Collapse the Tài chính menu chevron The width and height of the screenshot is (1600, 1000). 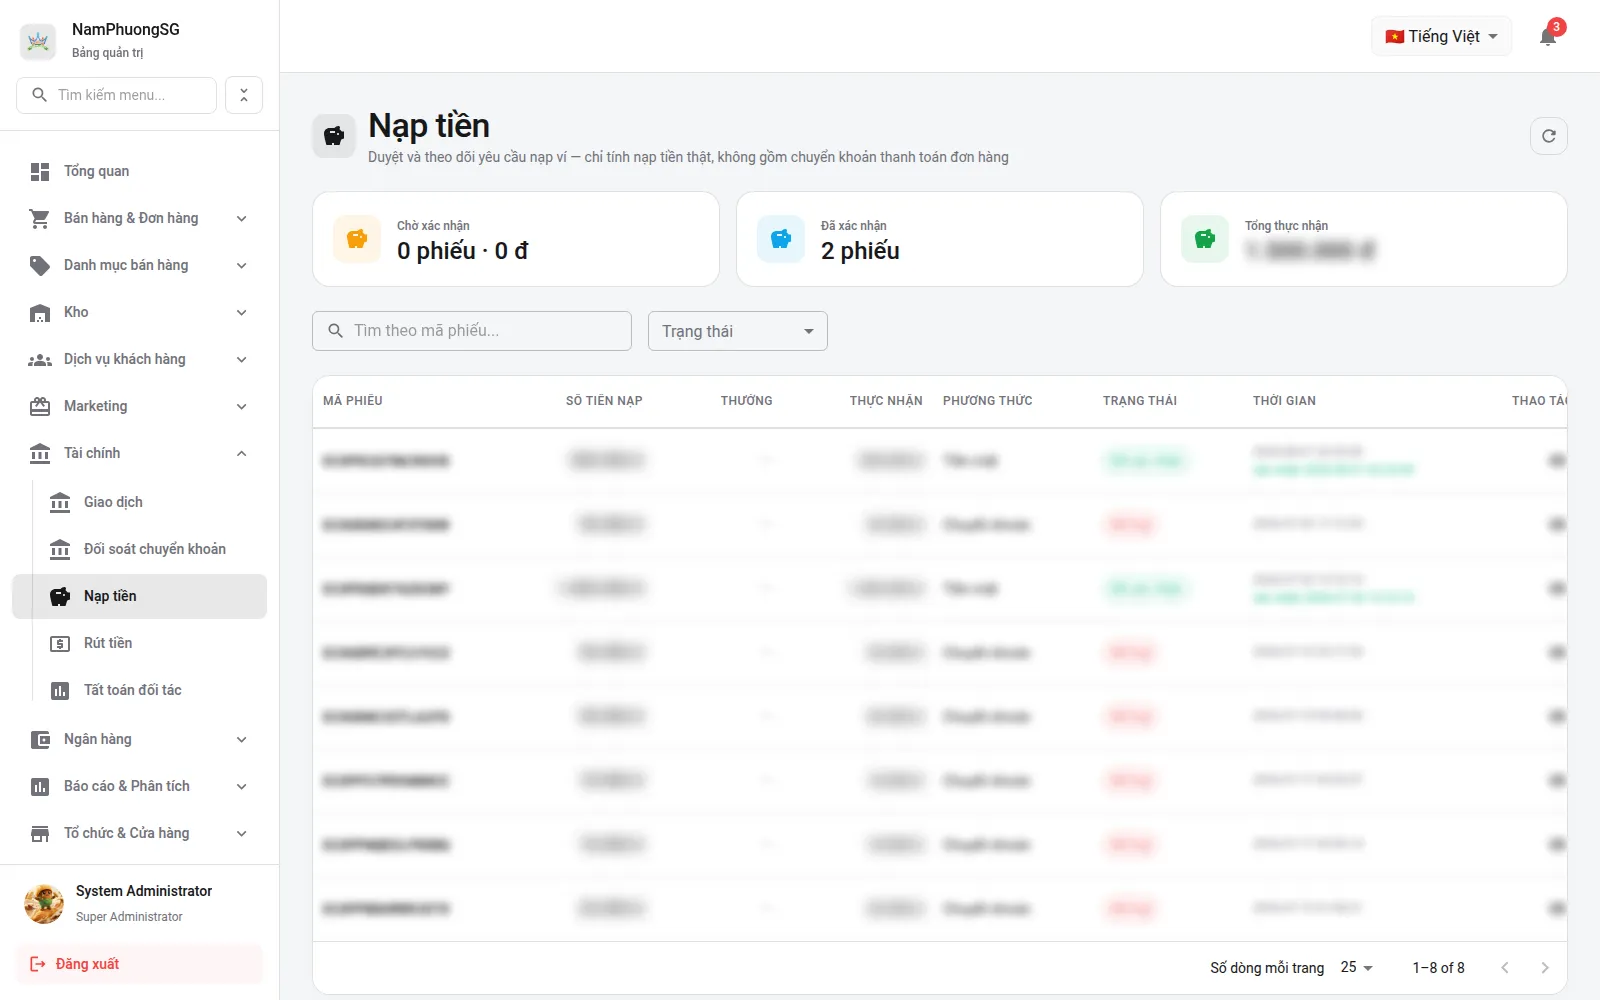[x=242, y=453]
